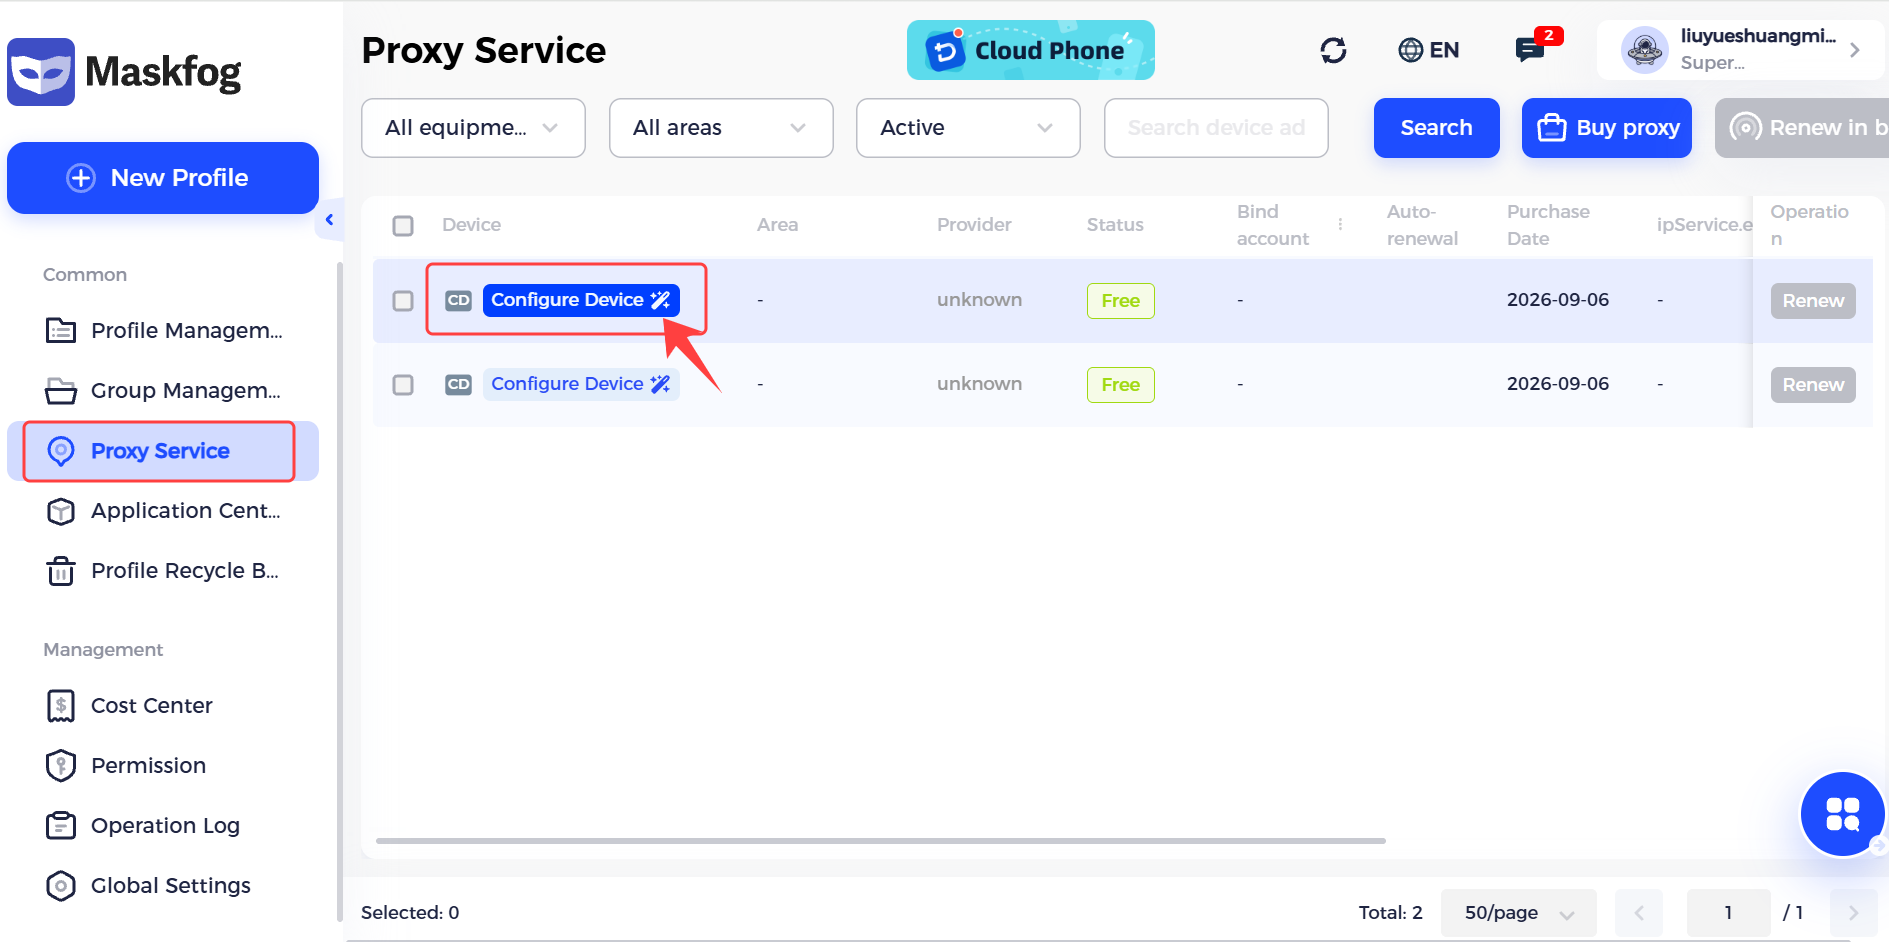Open the All areas dropdown
Image resolution: width=1889 pixels, height=942 pixels.
click(721, 128)
